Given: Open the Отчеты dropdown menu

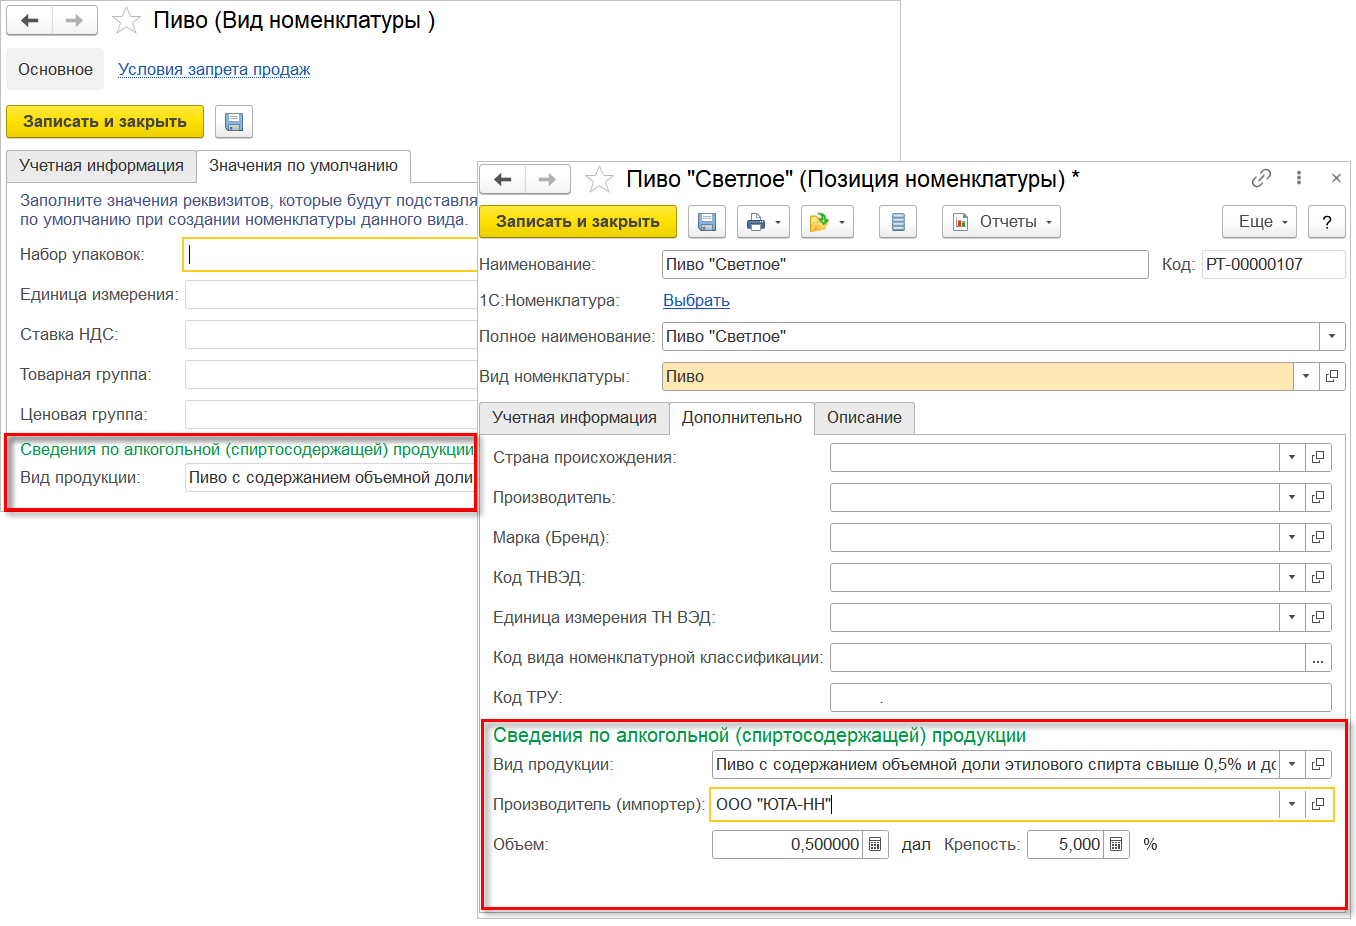Looking at the screenshot, I should [1000, 222].
